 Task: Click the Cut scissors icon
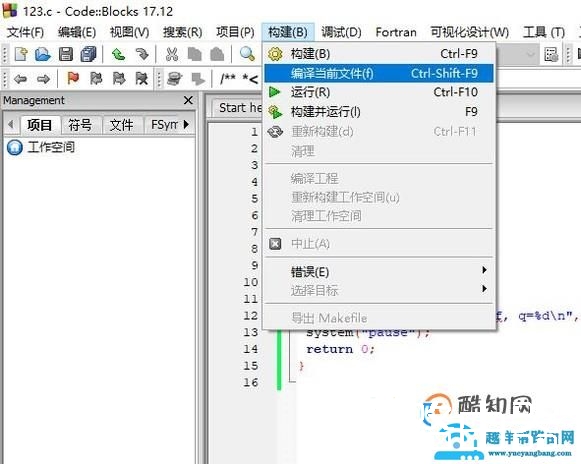point(172,54)
